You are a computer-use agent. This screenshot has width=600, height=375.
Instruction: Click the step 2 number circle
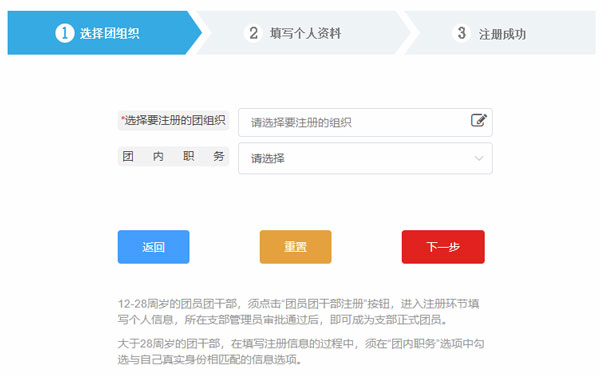[253, 33]
